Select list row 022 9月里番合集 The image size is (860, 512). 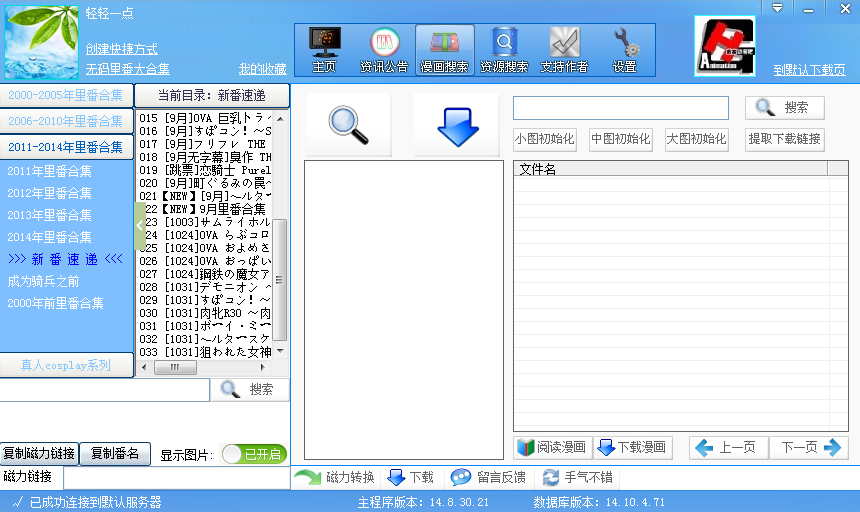pos(205,209)
